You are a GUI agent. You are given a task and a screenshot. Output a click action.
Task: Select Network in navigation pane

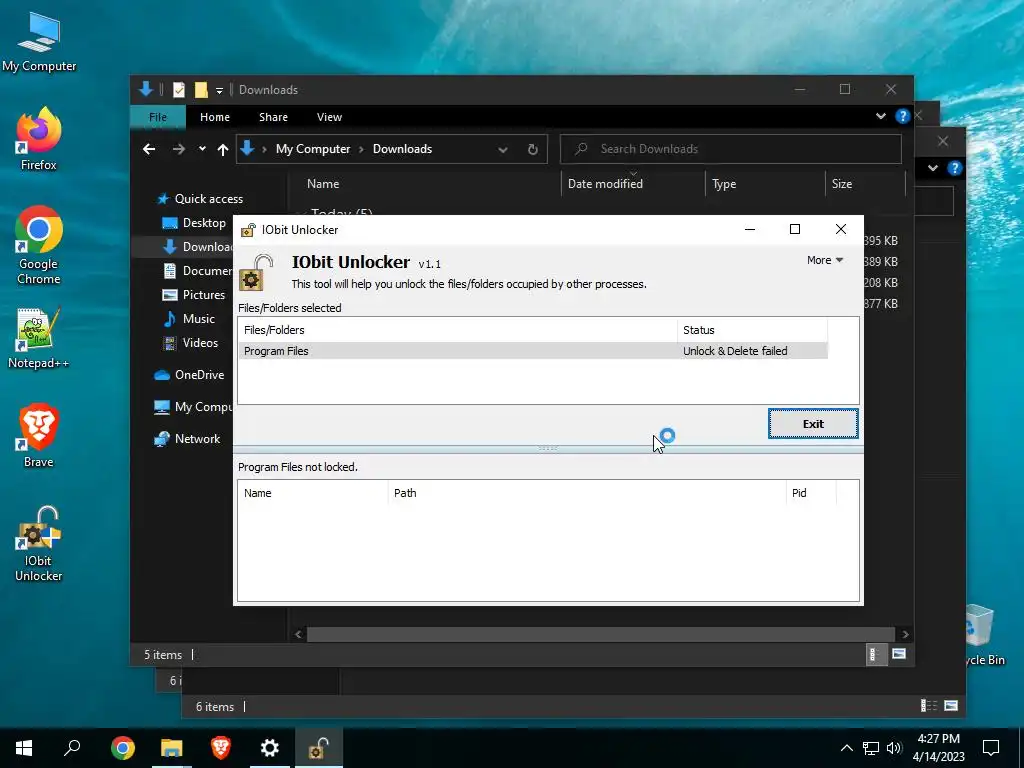187,439
